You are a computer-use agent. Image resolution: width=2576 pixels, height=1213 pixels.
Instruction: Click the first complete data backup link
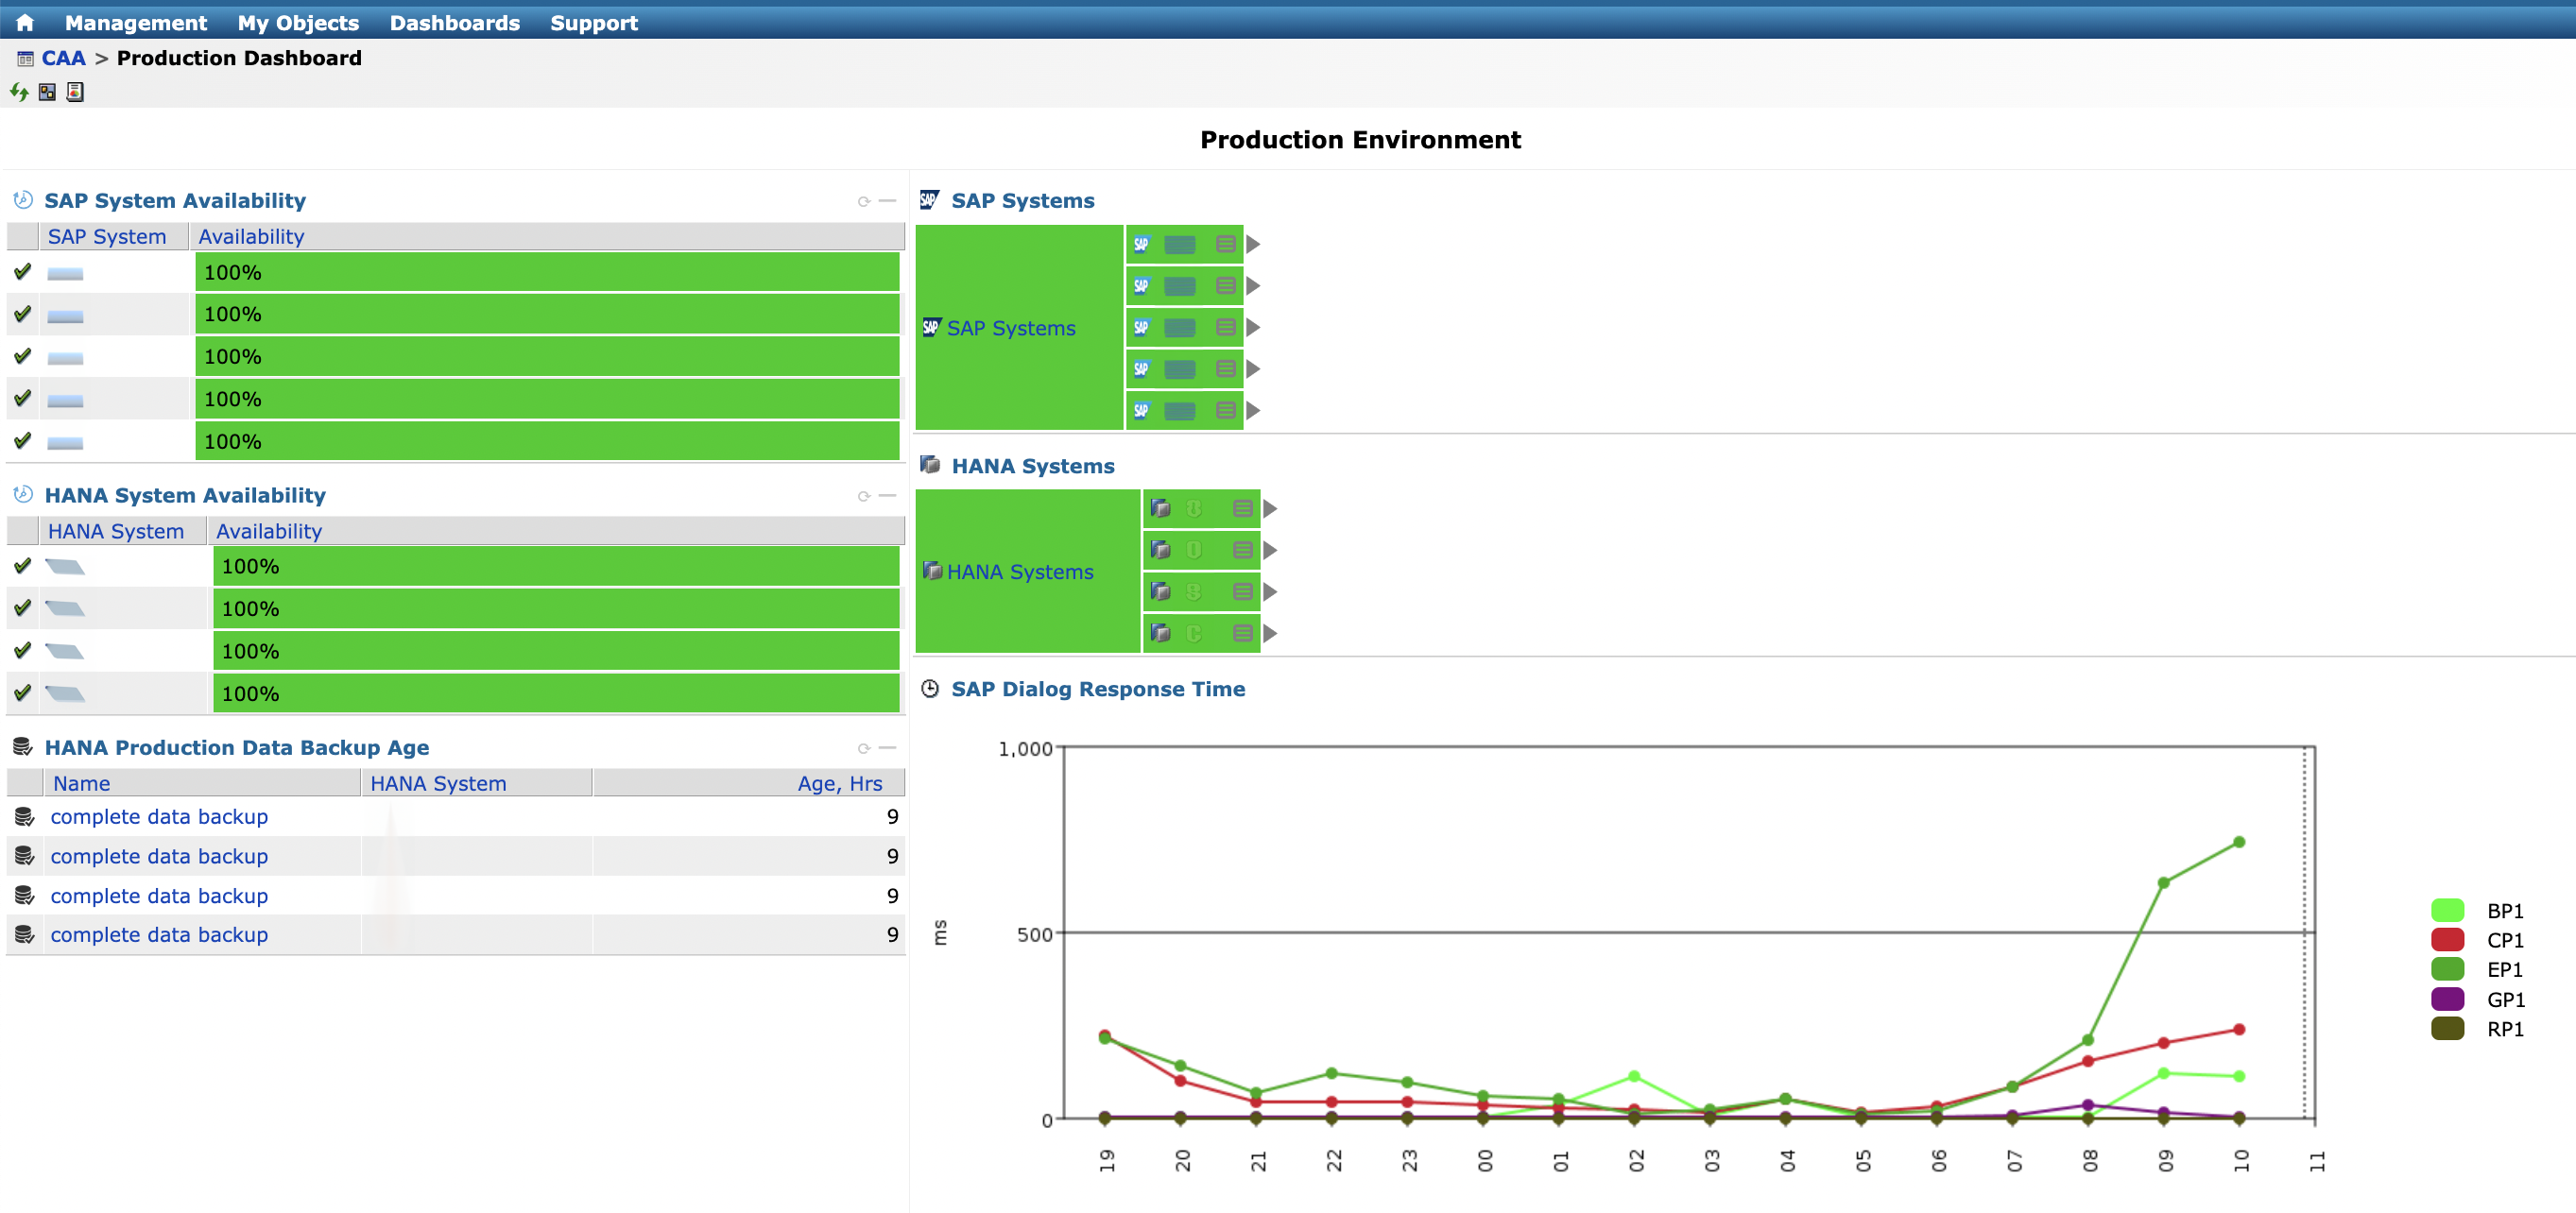tap(159, 816)
